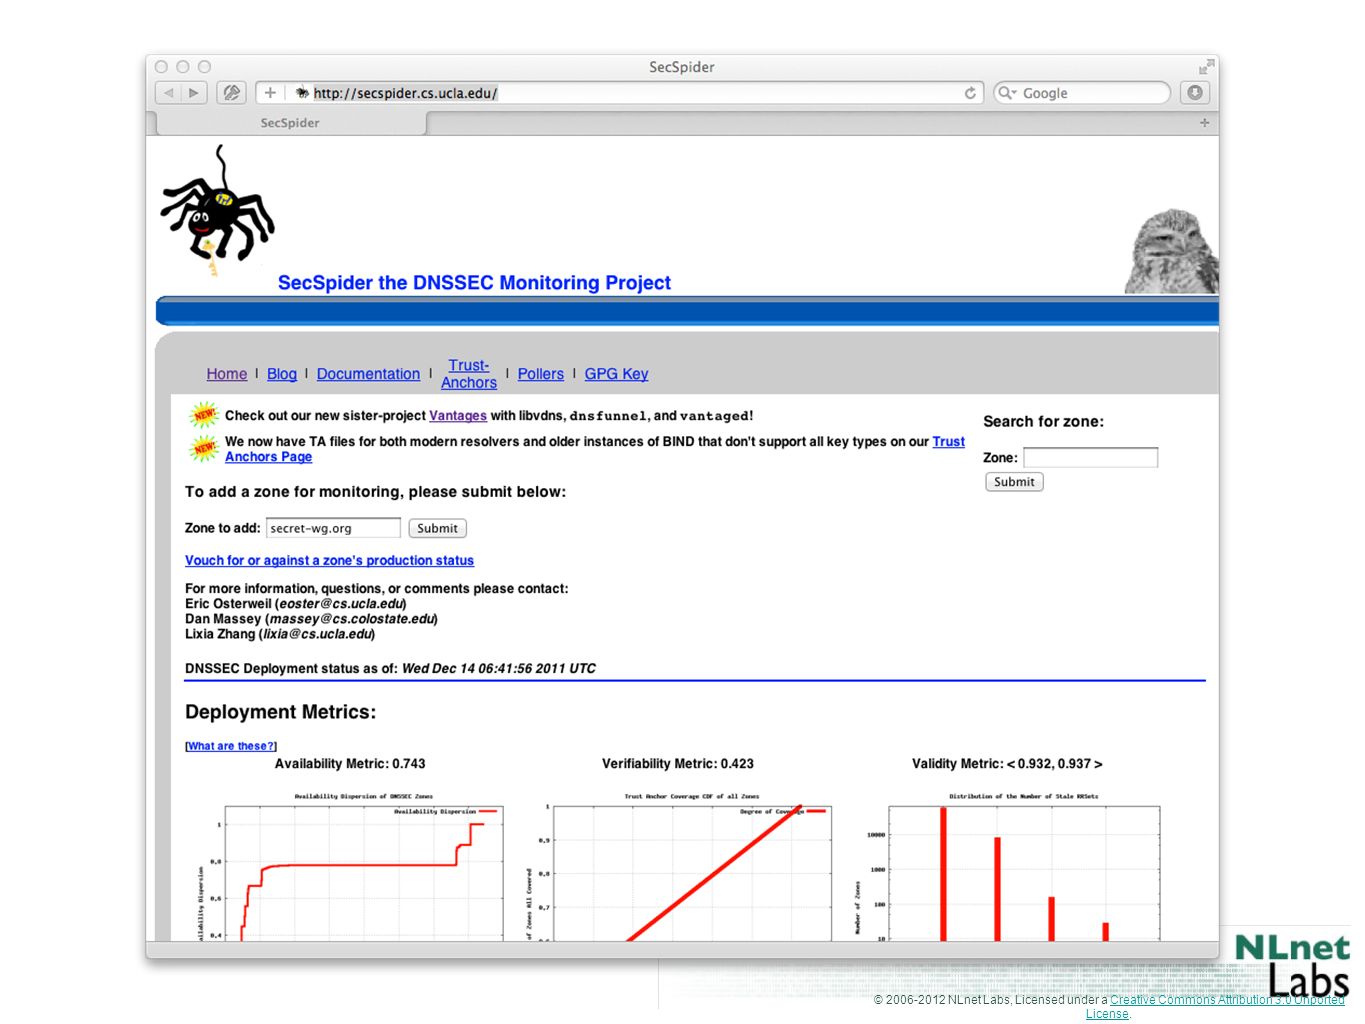Open the GPG Key link
Image resolution: width=1365 pixels, height=1024 pixels.
616,374
